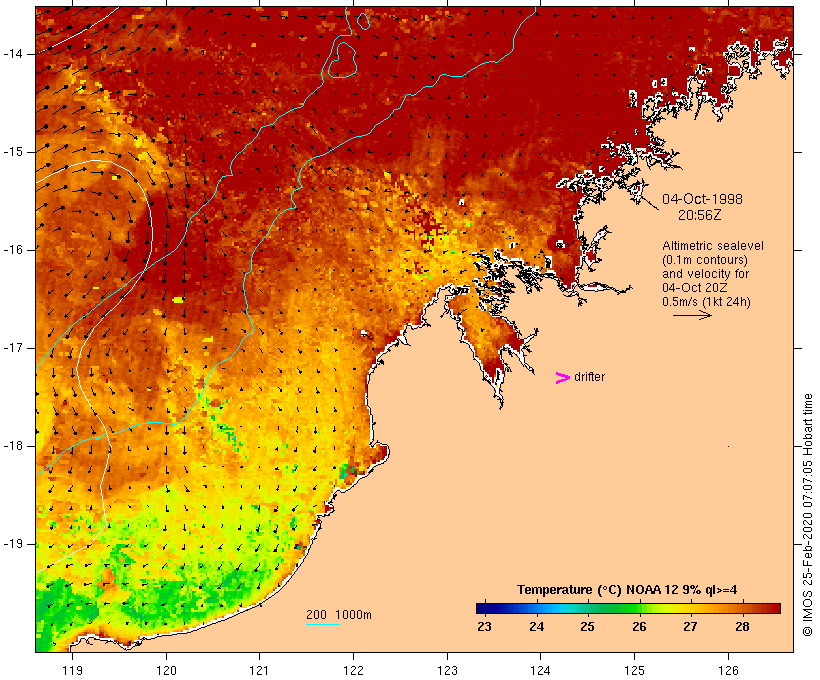Click the colorbar label '27'
Viewport: 820px width, 680px height.
pos(690,627)
